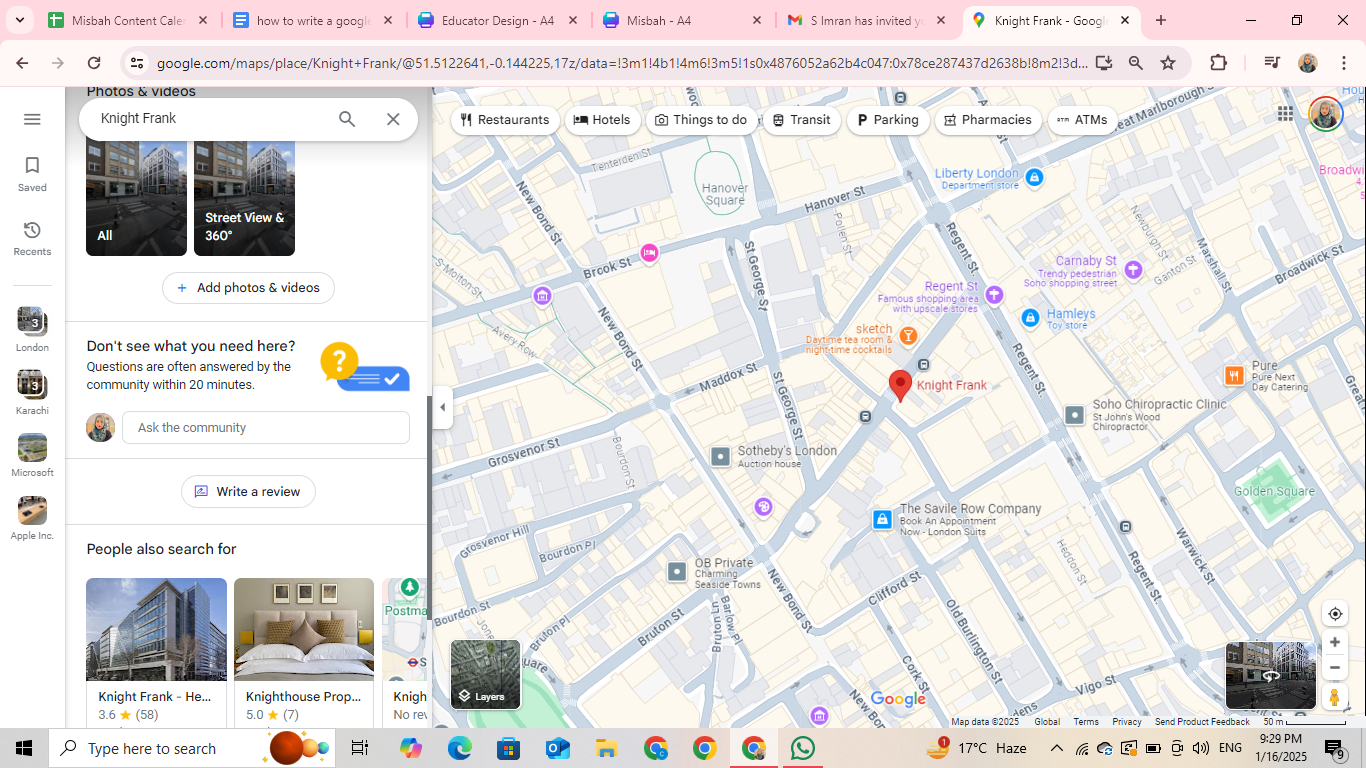Viewport: 1366px width, 768px height.
Task: Click the Pure restaurant marker
Action: point(1234,375)
